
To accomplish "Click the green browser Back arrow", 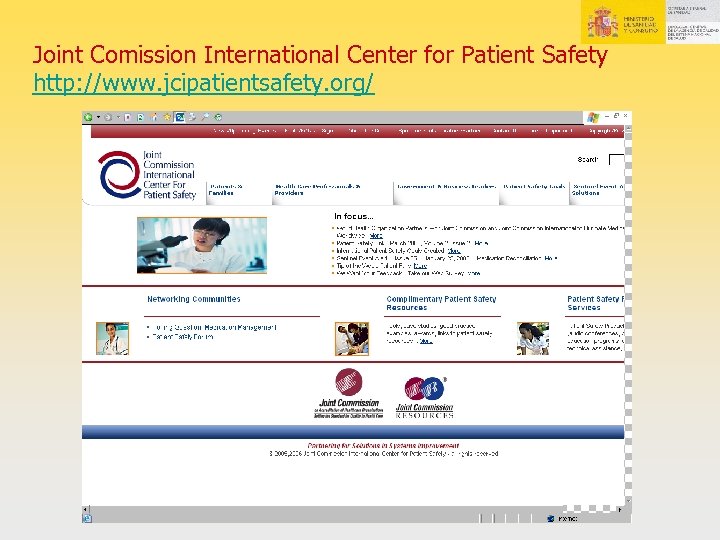I will point(88,117).
